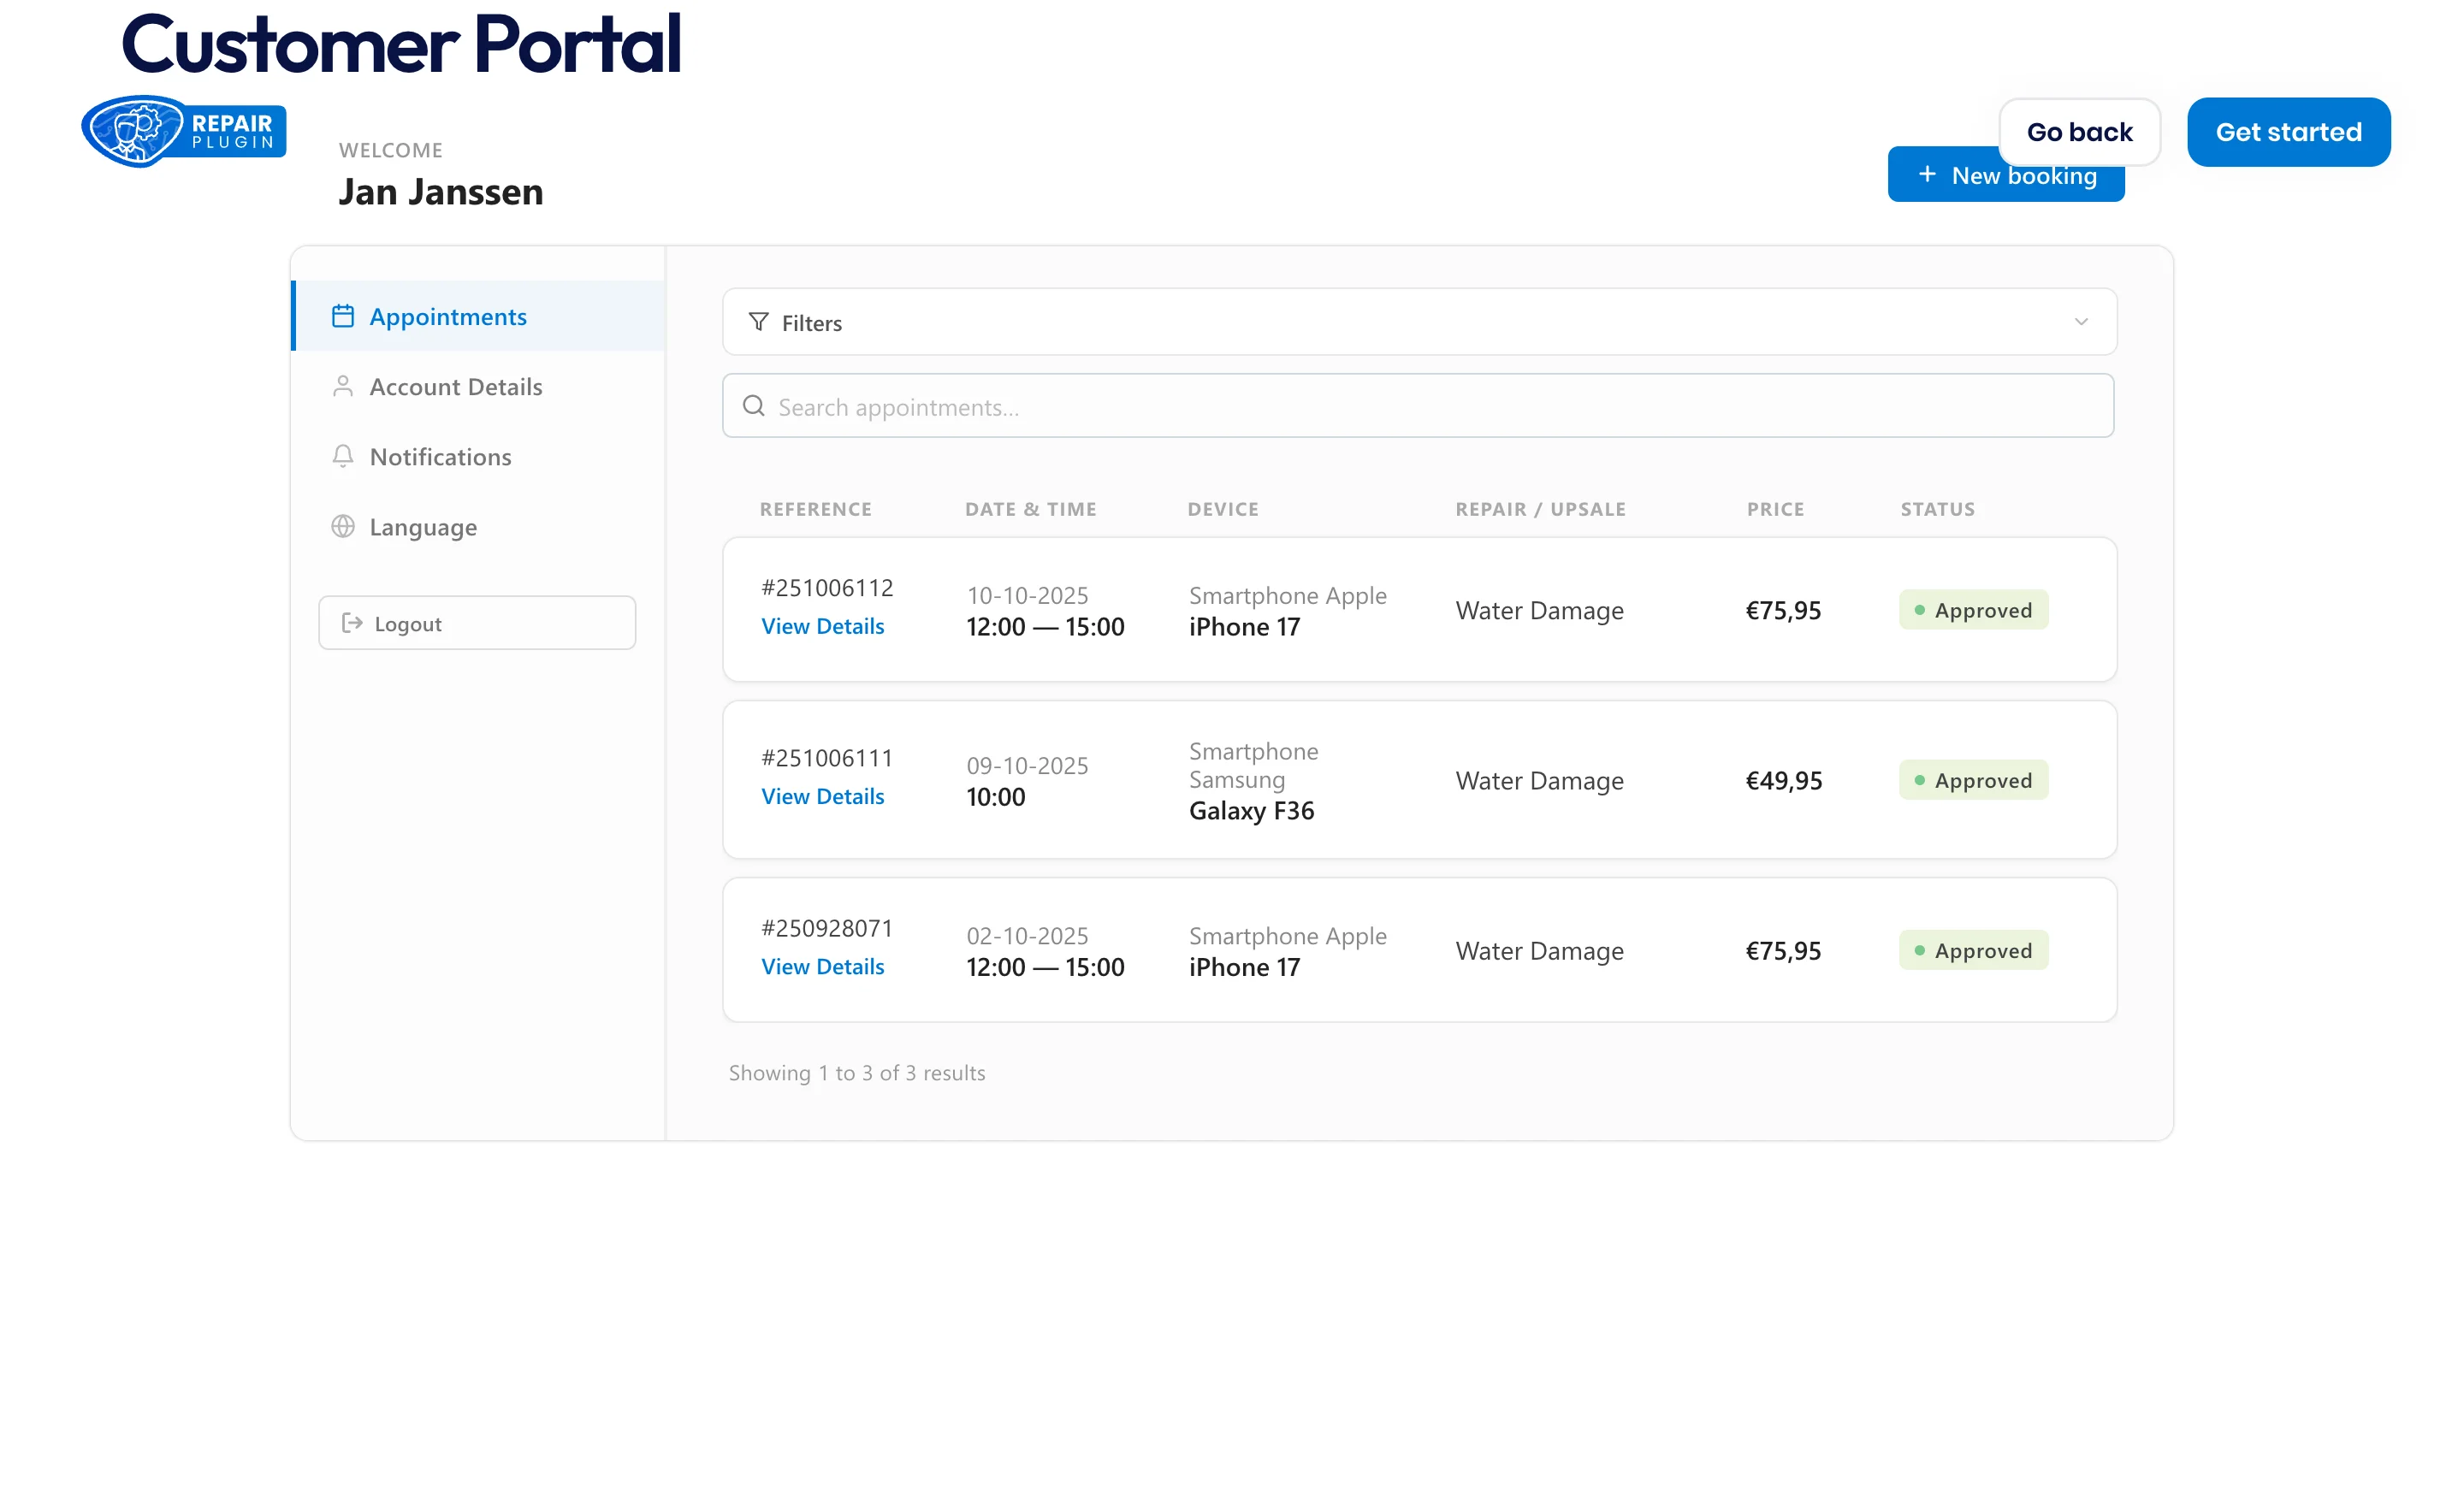Screen dimensions: 2464x1502
Task: Expand the Filters panel chevron
Action: (2081, 322)
